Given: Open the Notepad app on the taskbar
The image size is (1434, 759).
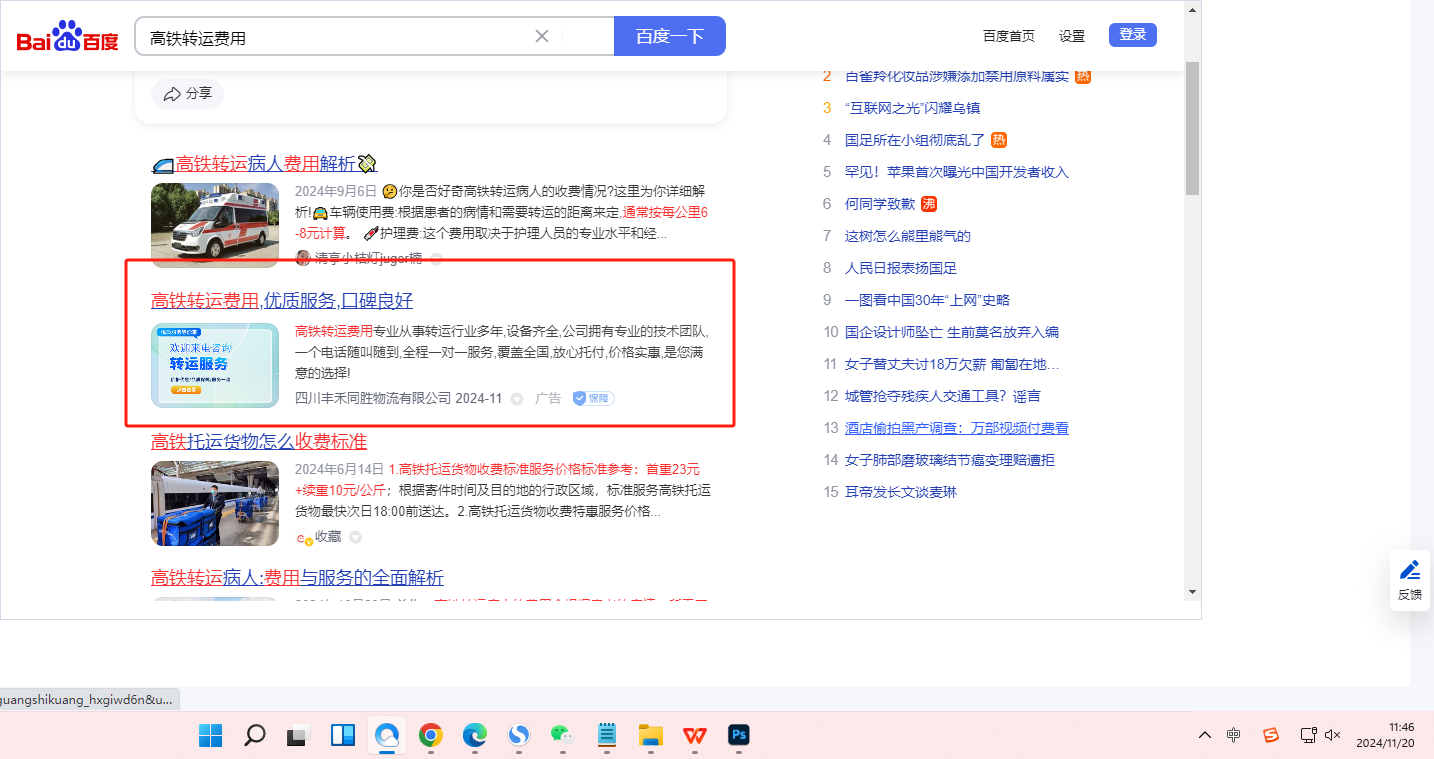Looking at the screenshot, I should pyautogui.click(x=606, y=736).
